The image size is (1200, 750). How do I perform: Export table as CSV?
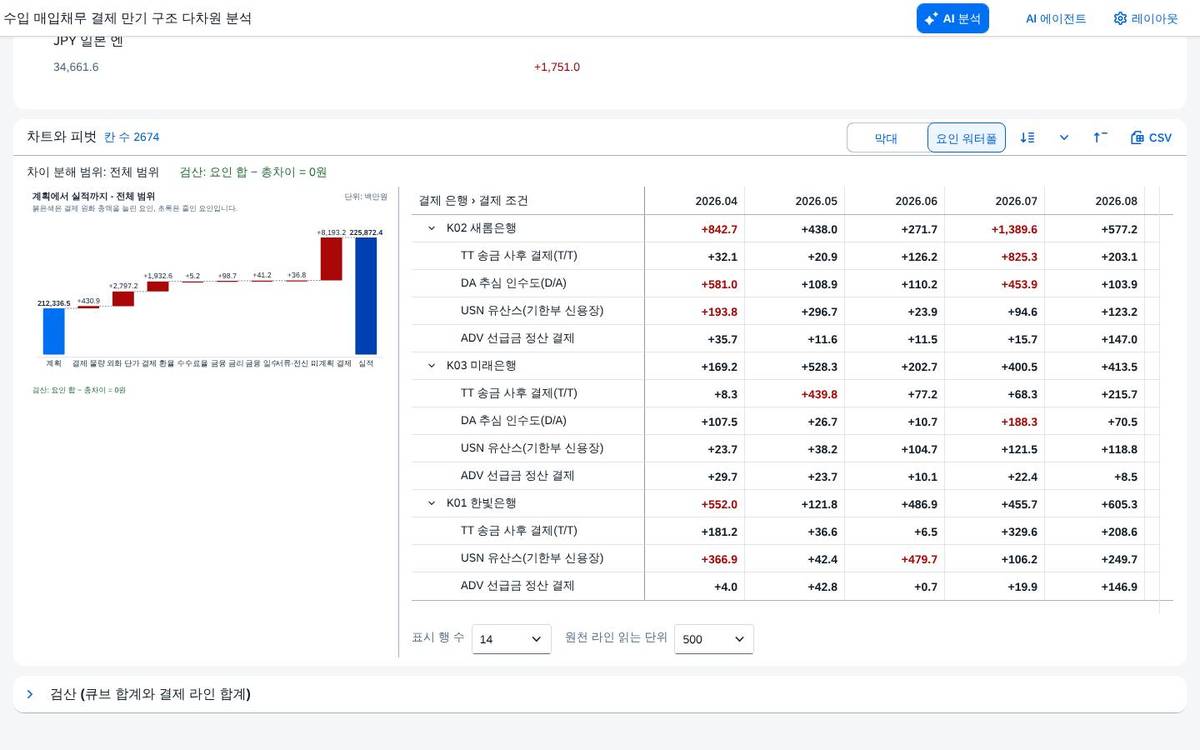tap(1151, 138)
